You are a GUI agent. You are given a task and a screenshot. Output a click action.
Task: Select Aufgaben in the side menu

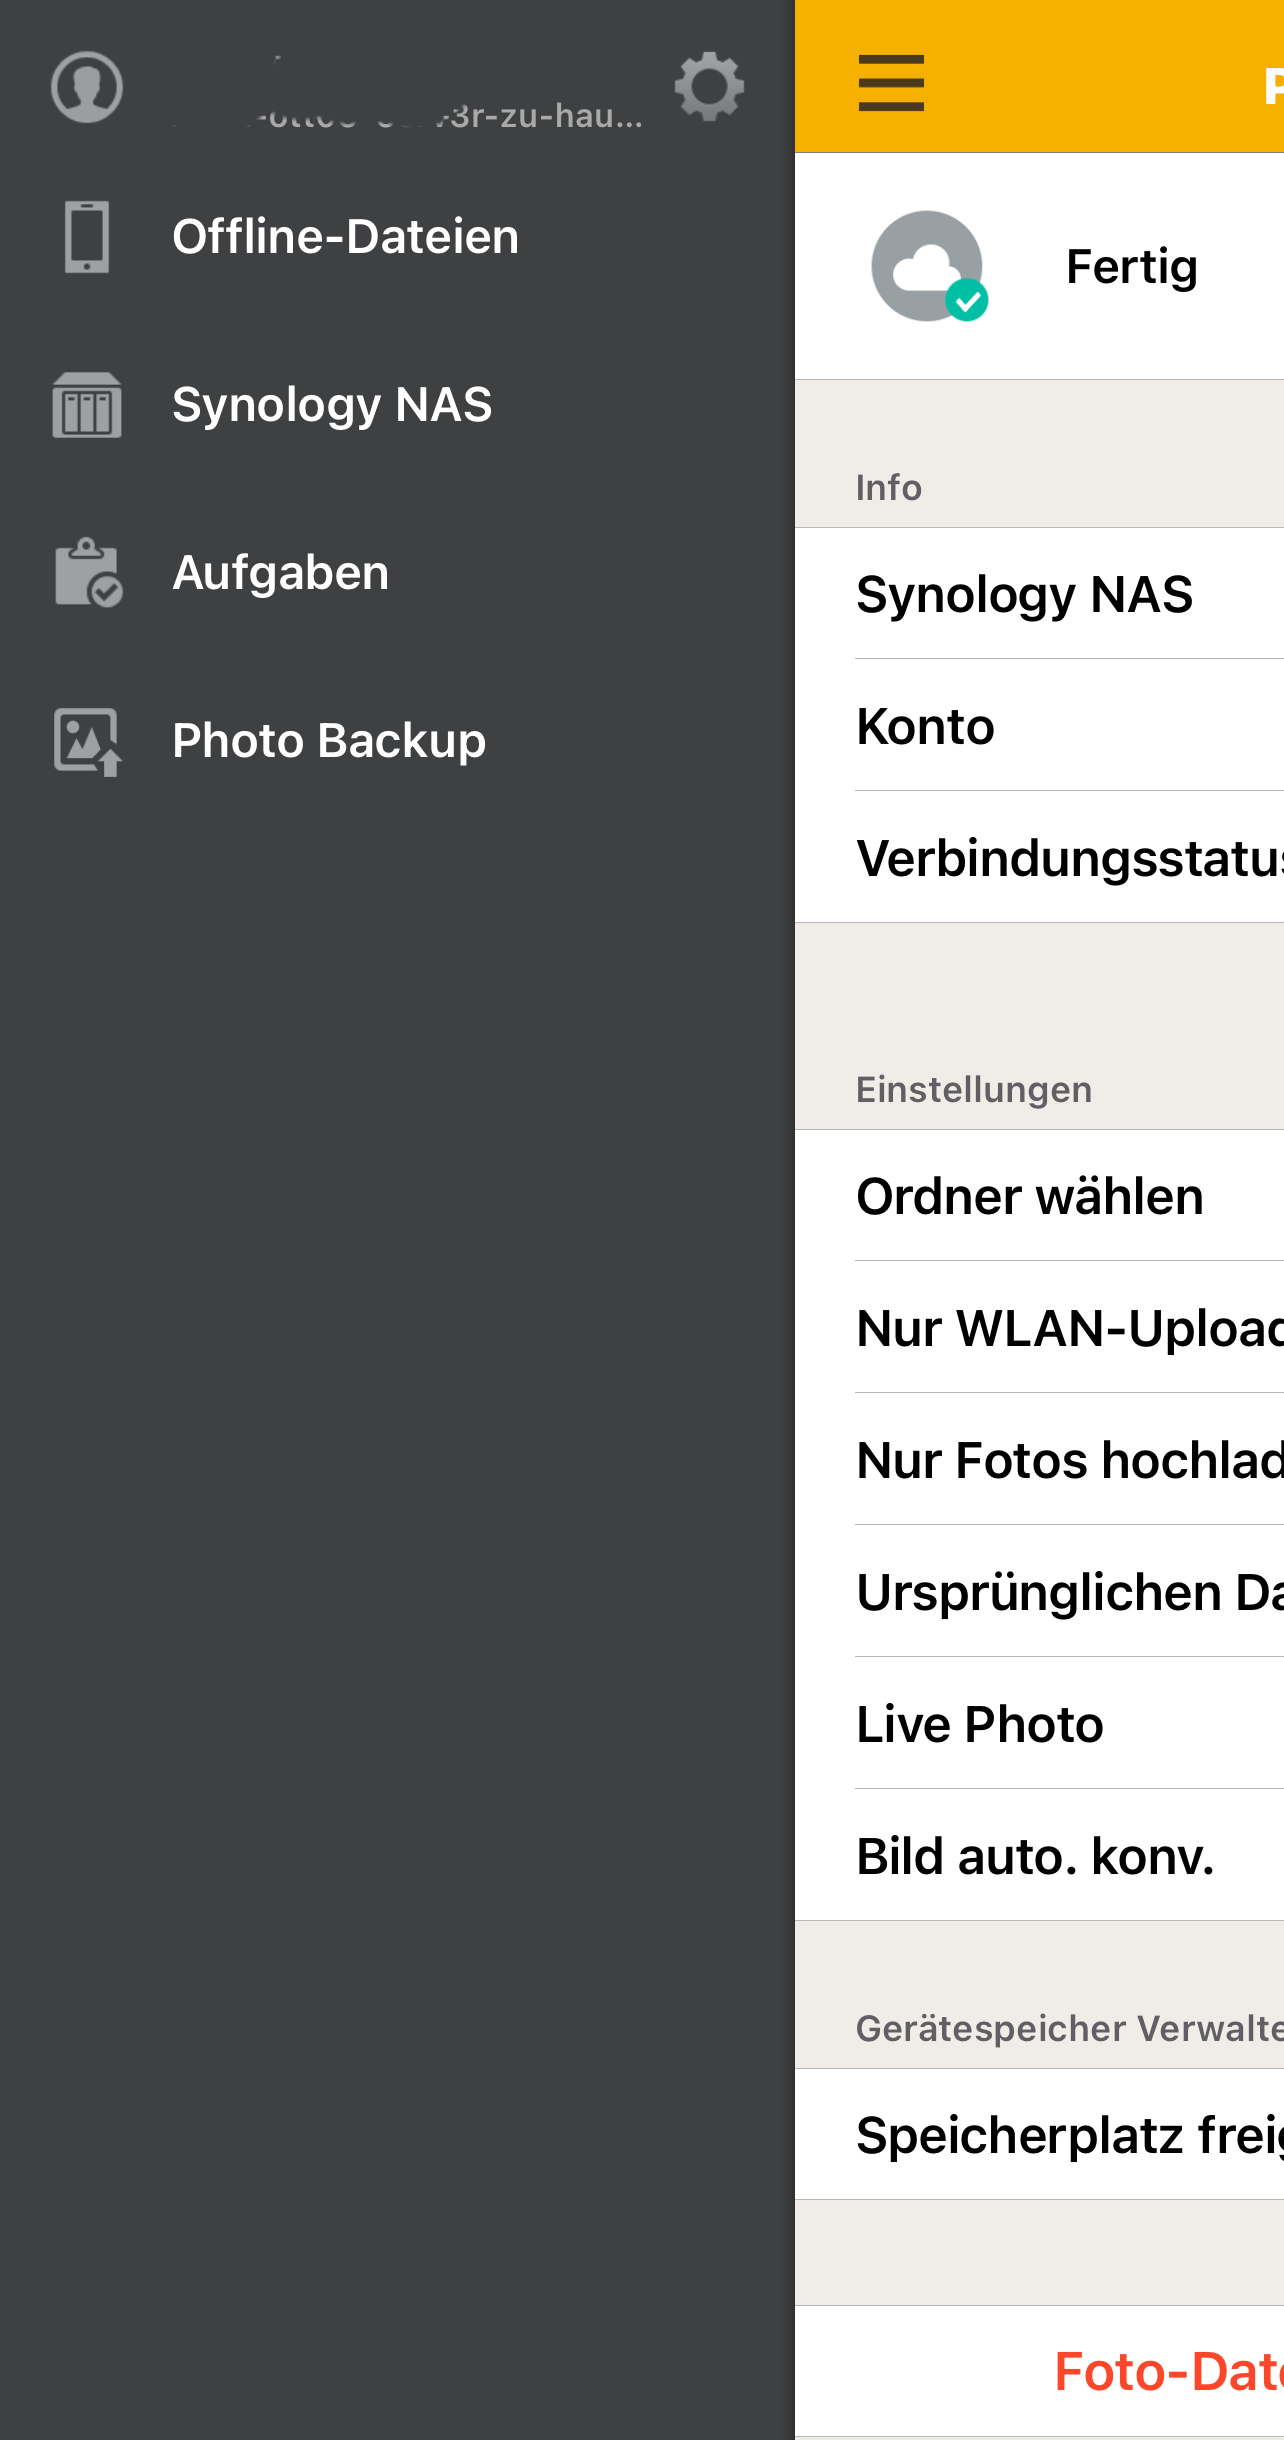280,573
